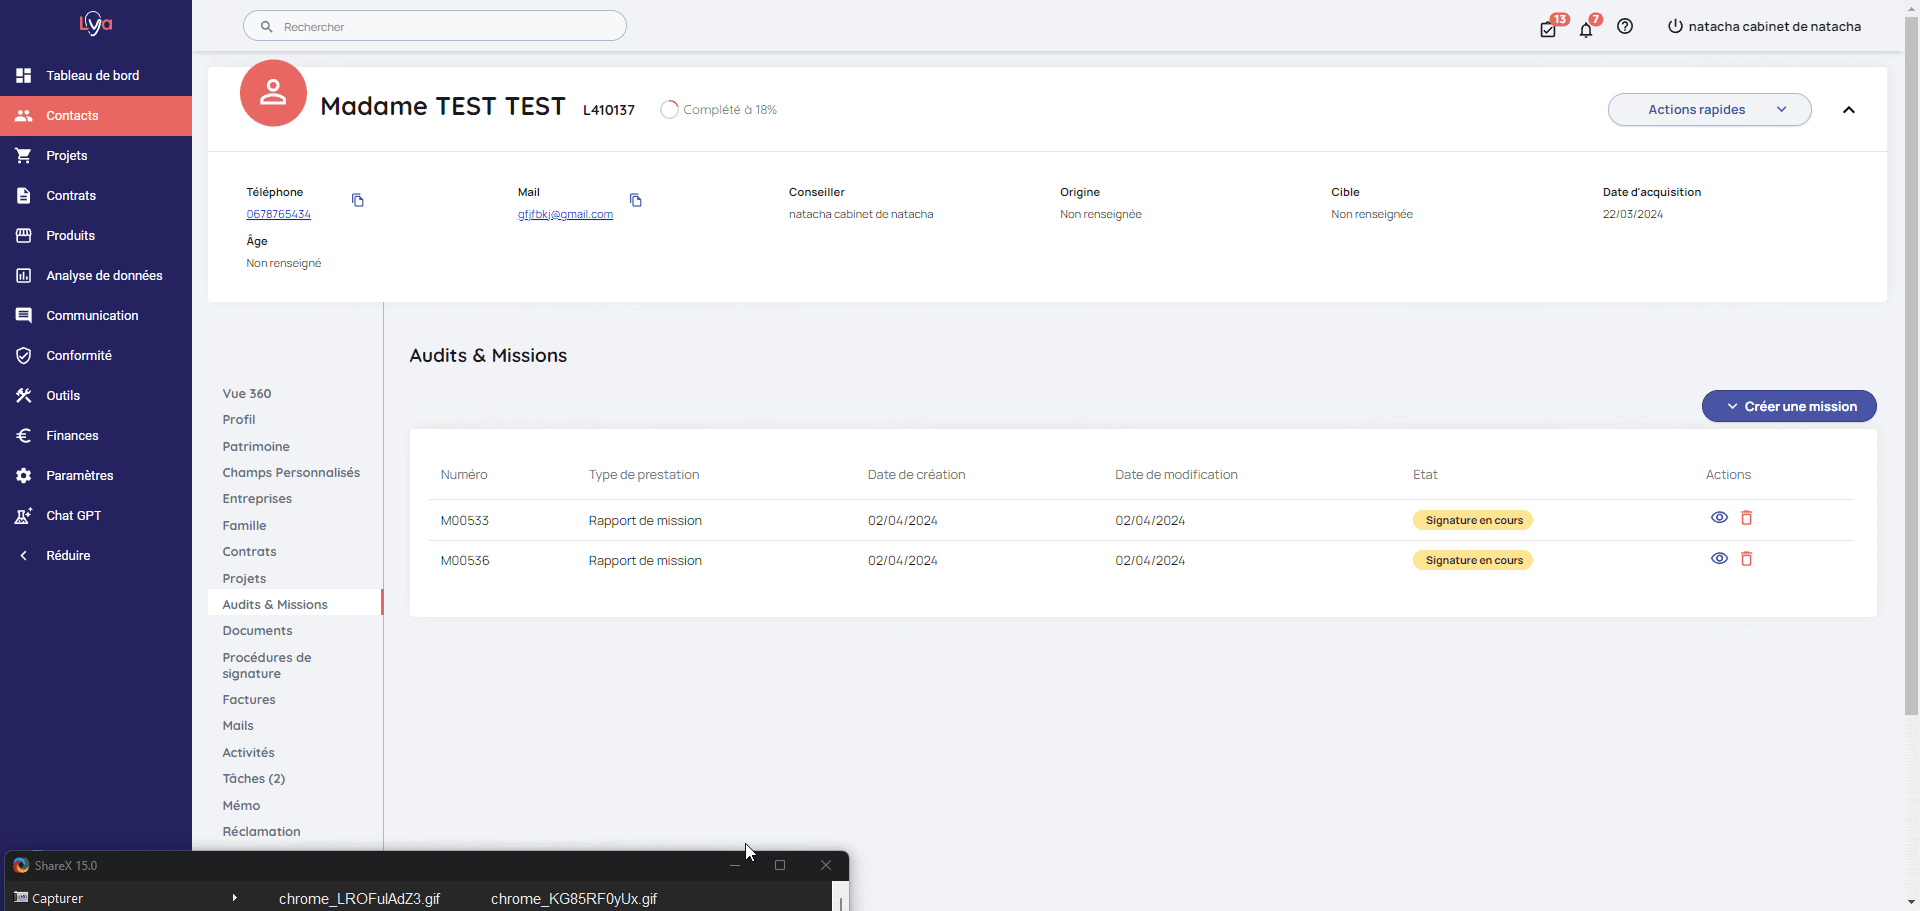Click the Contrats document icon

click(24, 196)
